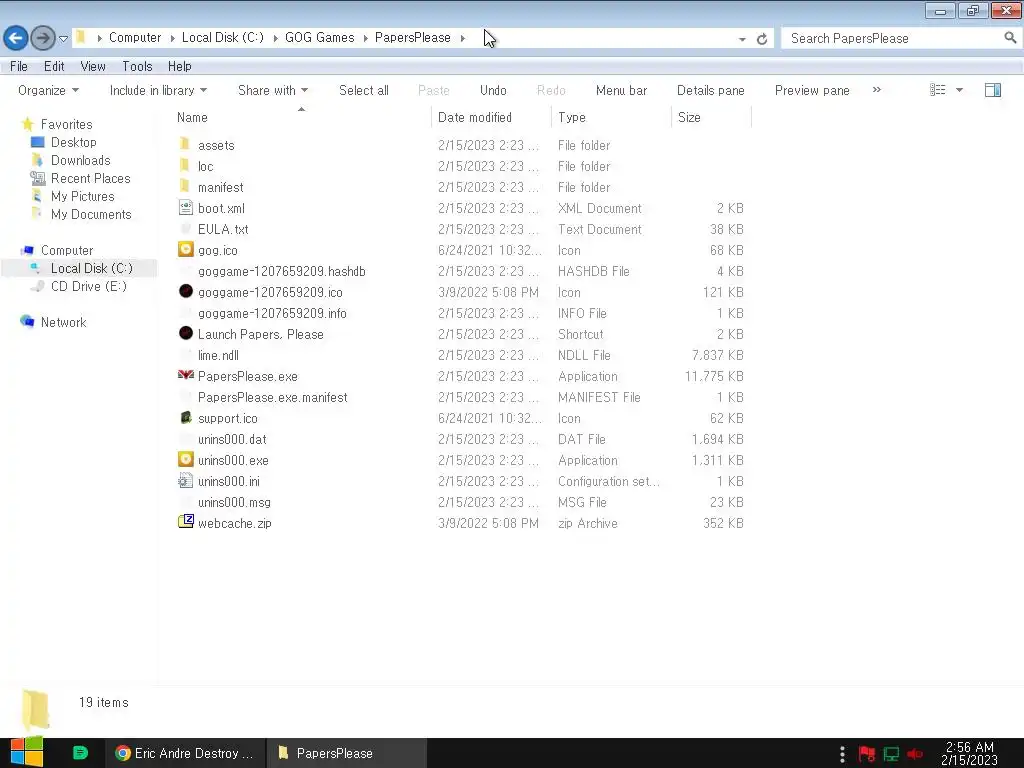Open the recent locations dropdown arrow
This screenshot has width=1024, height=768.
pos(63,39)
